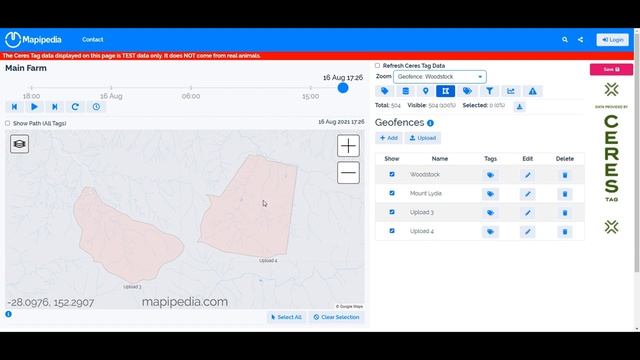
Task: Click the download icon beside Selected
Action: pyautogui.click(x=519, y=107)
